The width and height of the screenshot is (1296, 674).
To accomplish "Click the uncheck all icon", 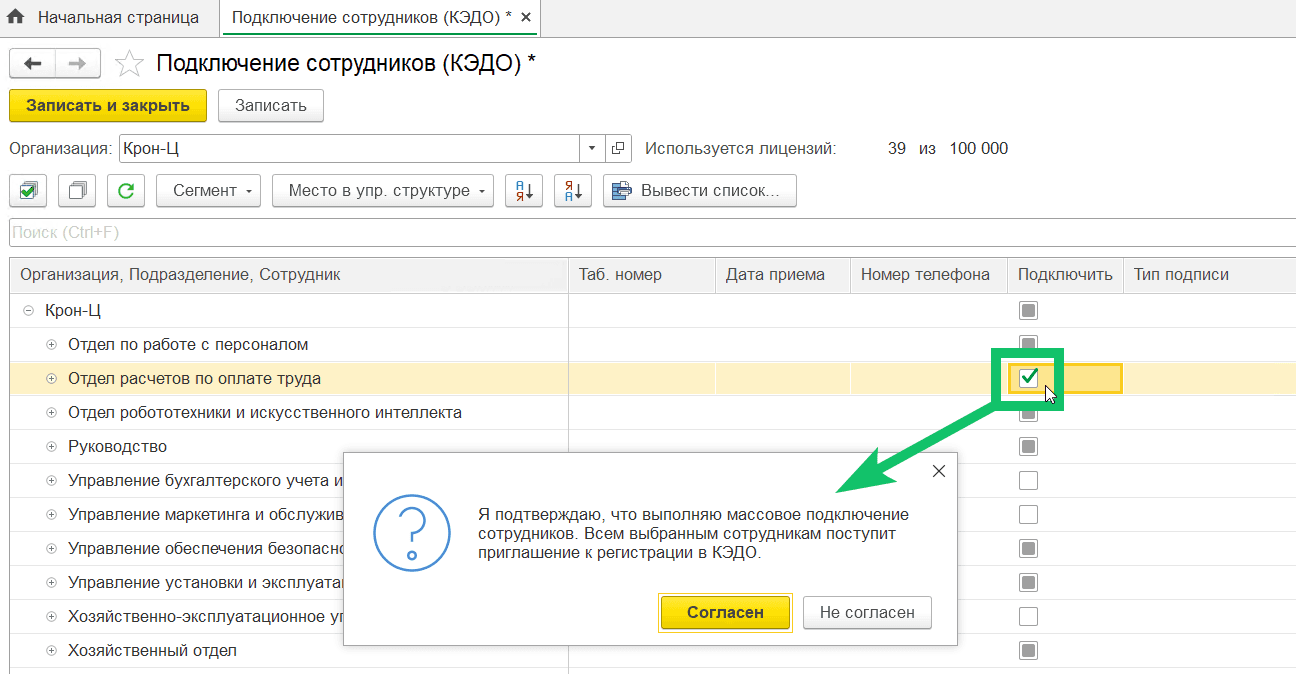I will [x=76, y=190].
